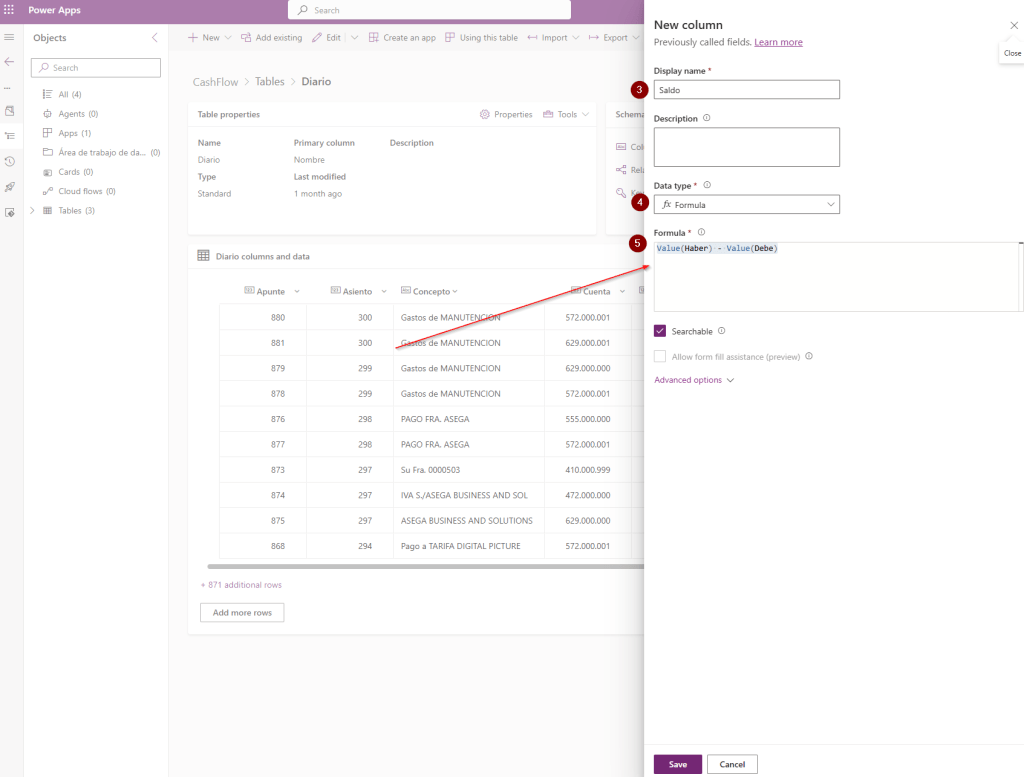Collapse the Objects panel with chevron icon
Screen dimensions: 1024x777
tap(154, 38)
